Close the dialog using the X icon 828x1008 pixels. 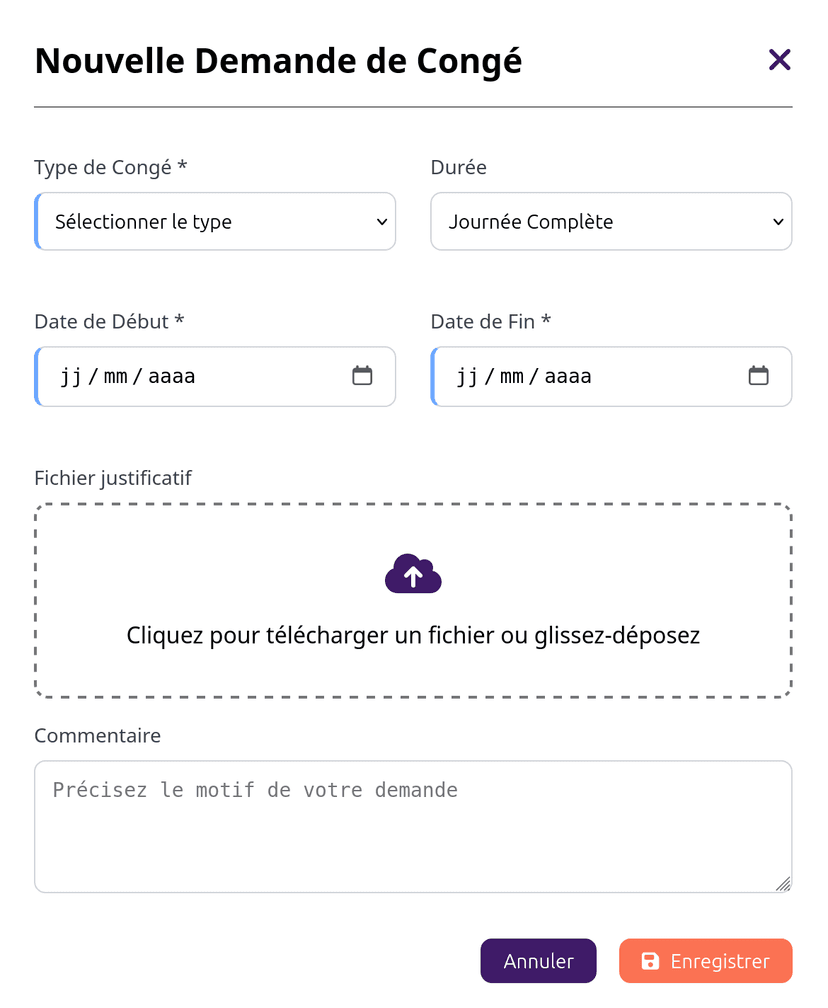[x=779, y=60]
